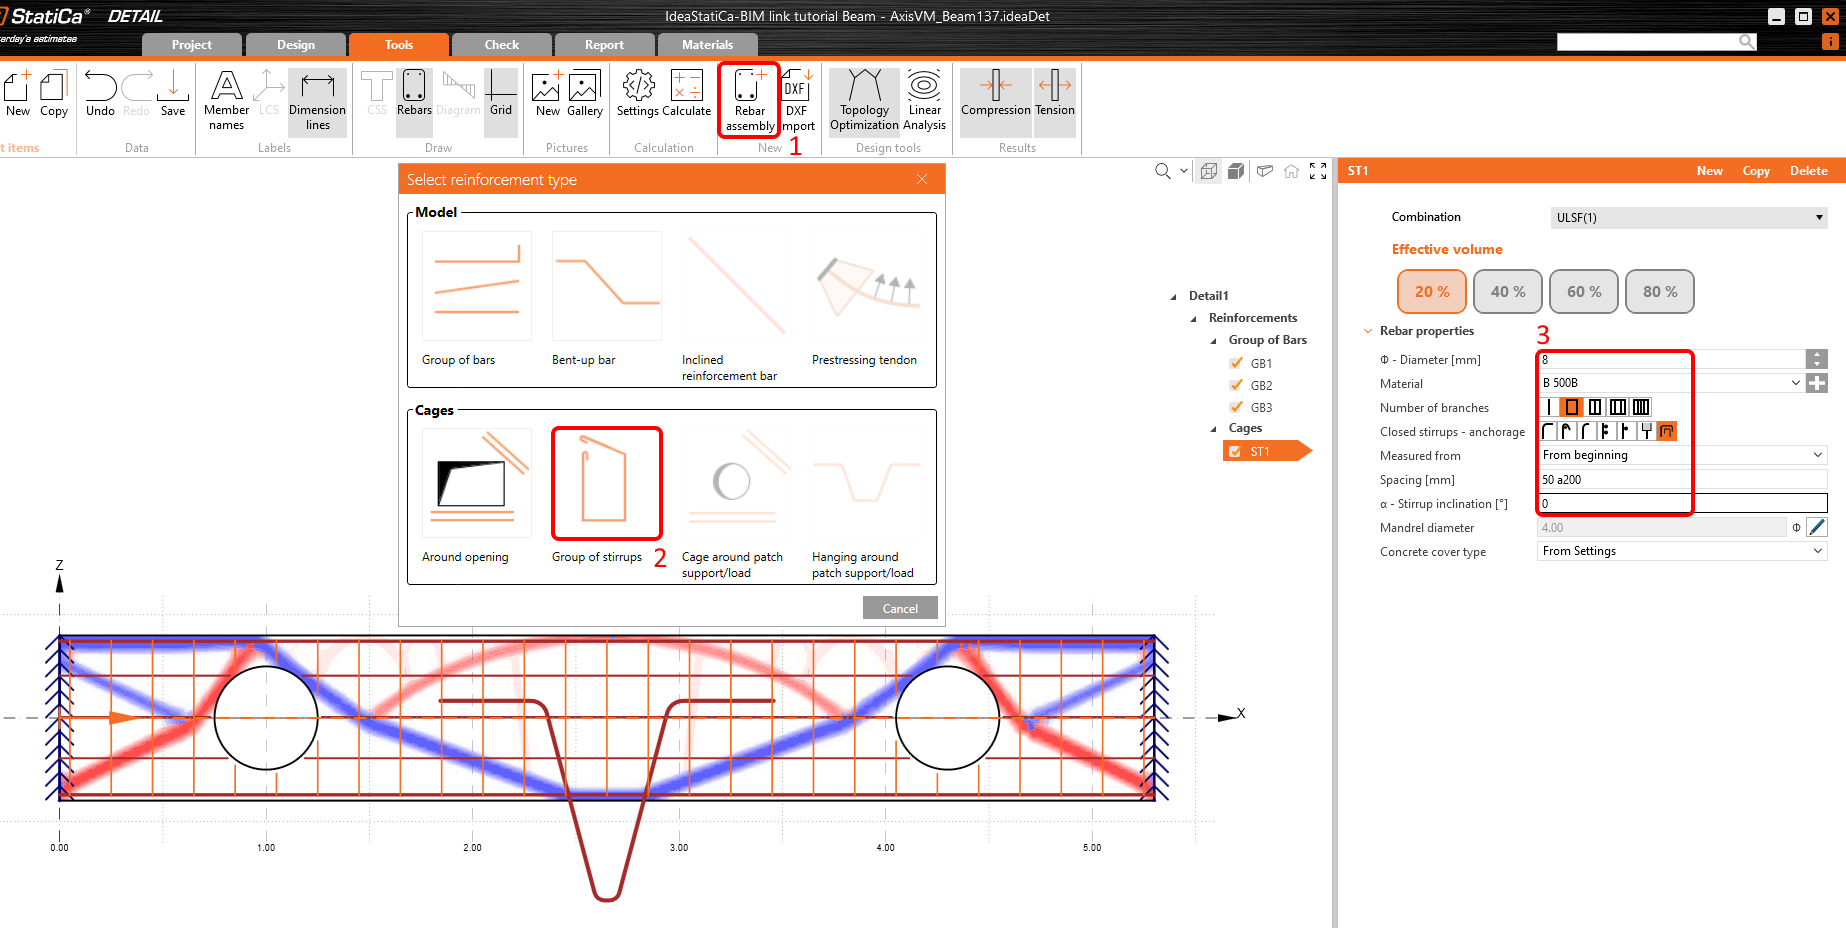Switch to the Check tab
Screen dimensions: 1846x928
pos(501,45)
